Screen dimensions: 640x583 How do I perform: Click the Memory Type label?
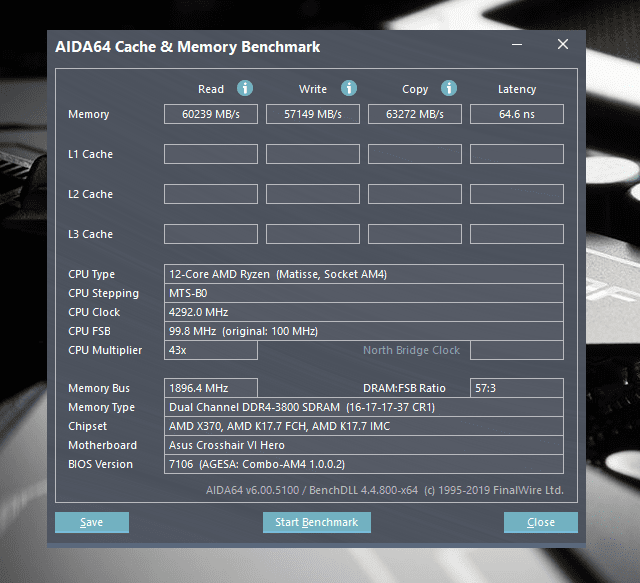101,407
